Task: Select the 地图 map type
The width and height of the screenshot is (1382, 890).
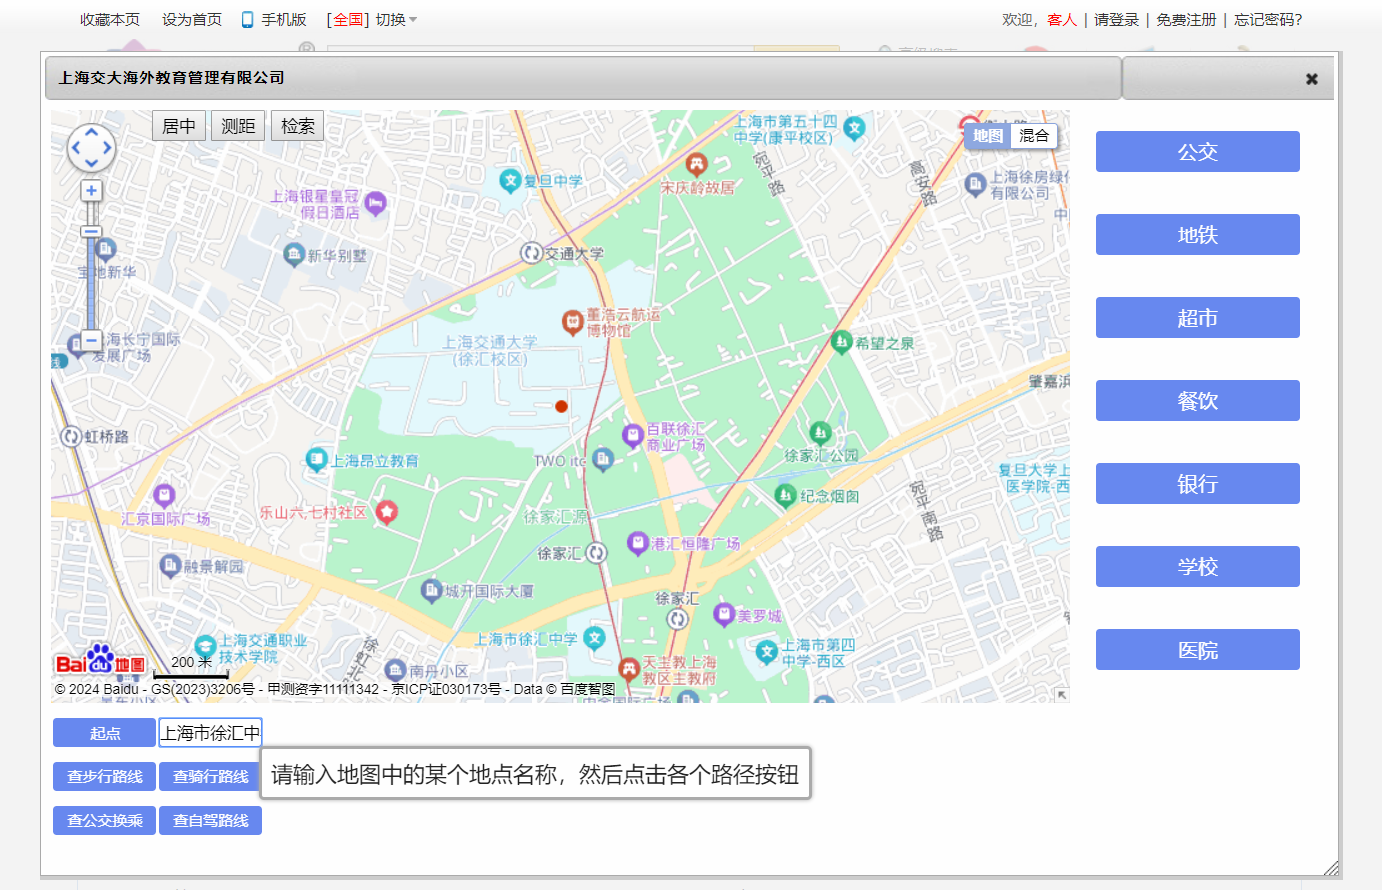Action: click(987, 136)
